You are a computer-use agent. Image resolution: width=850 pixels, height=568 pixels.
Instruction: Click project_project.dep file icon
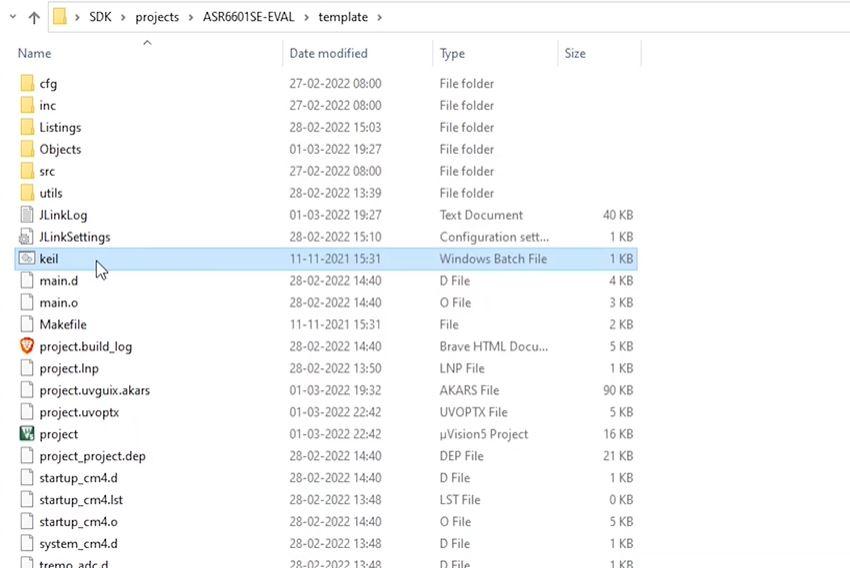tap(27, 455)
